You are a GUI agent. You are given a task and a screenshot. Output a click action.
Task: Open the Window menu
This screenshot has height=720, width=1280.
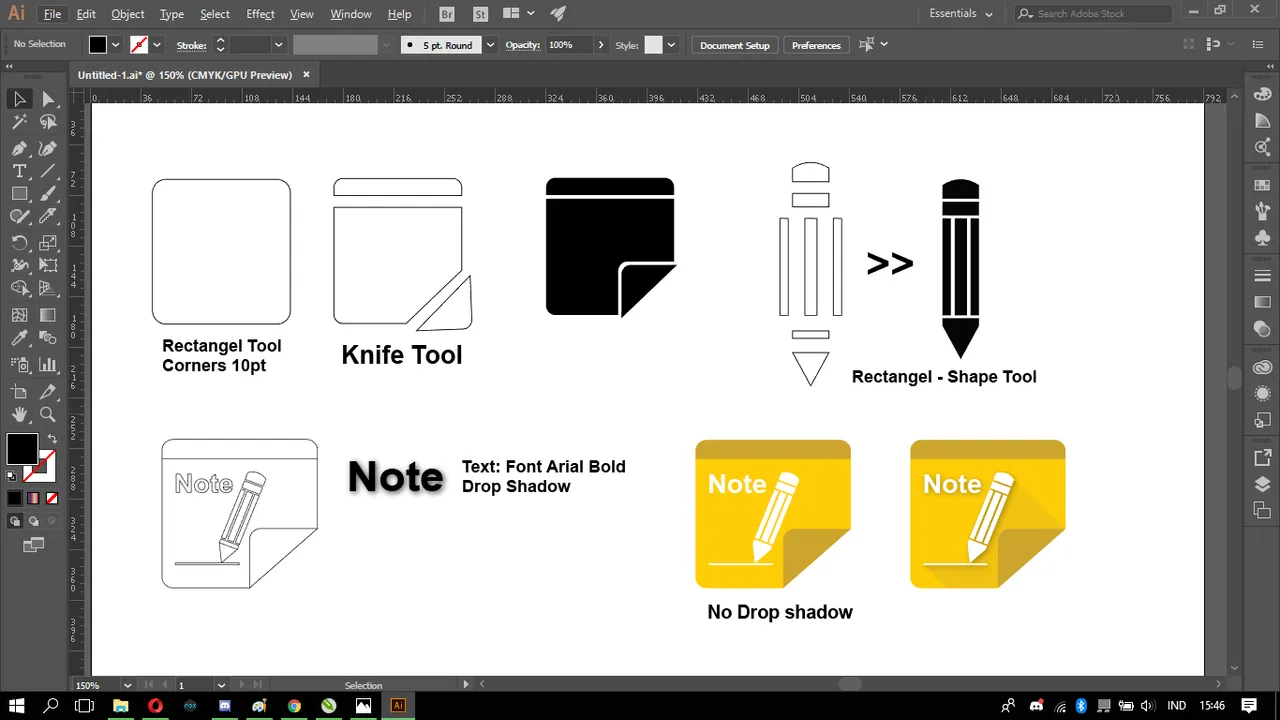click(x=351, y=14)
